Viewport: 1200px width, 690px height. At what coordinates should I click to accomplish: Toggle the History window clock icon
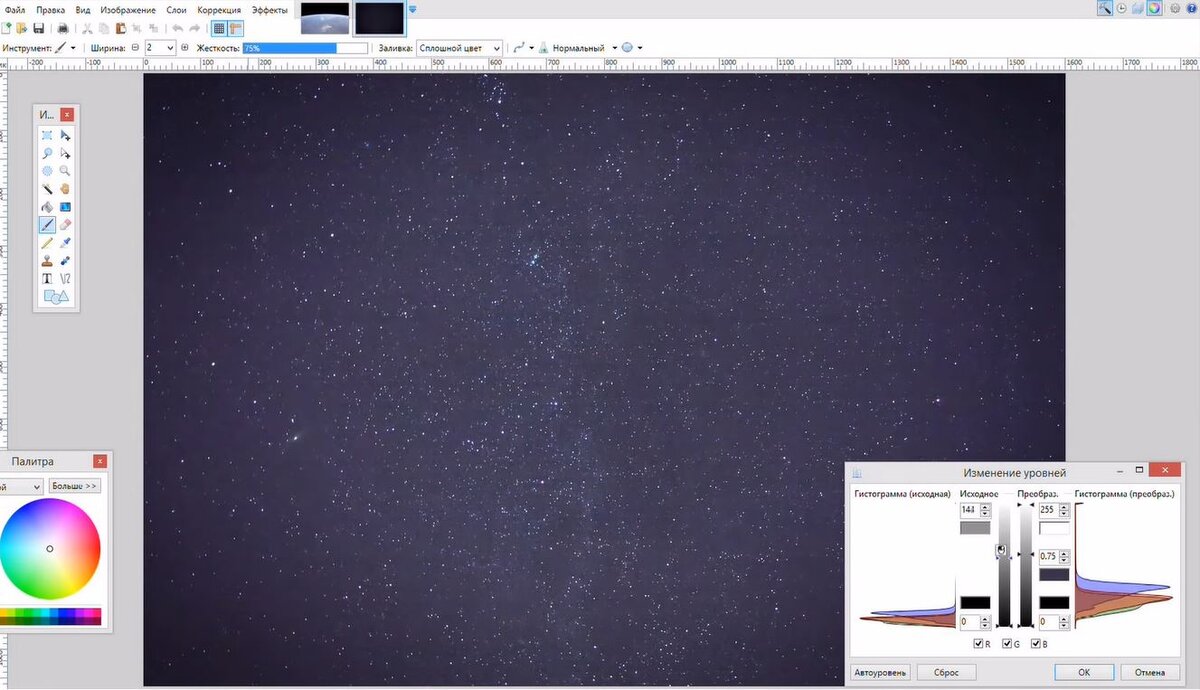[1121, 8]
